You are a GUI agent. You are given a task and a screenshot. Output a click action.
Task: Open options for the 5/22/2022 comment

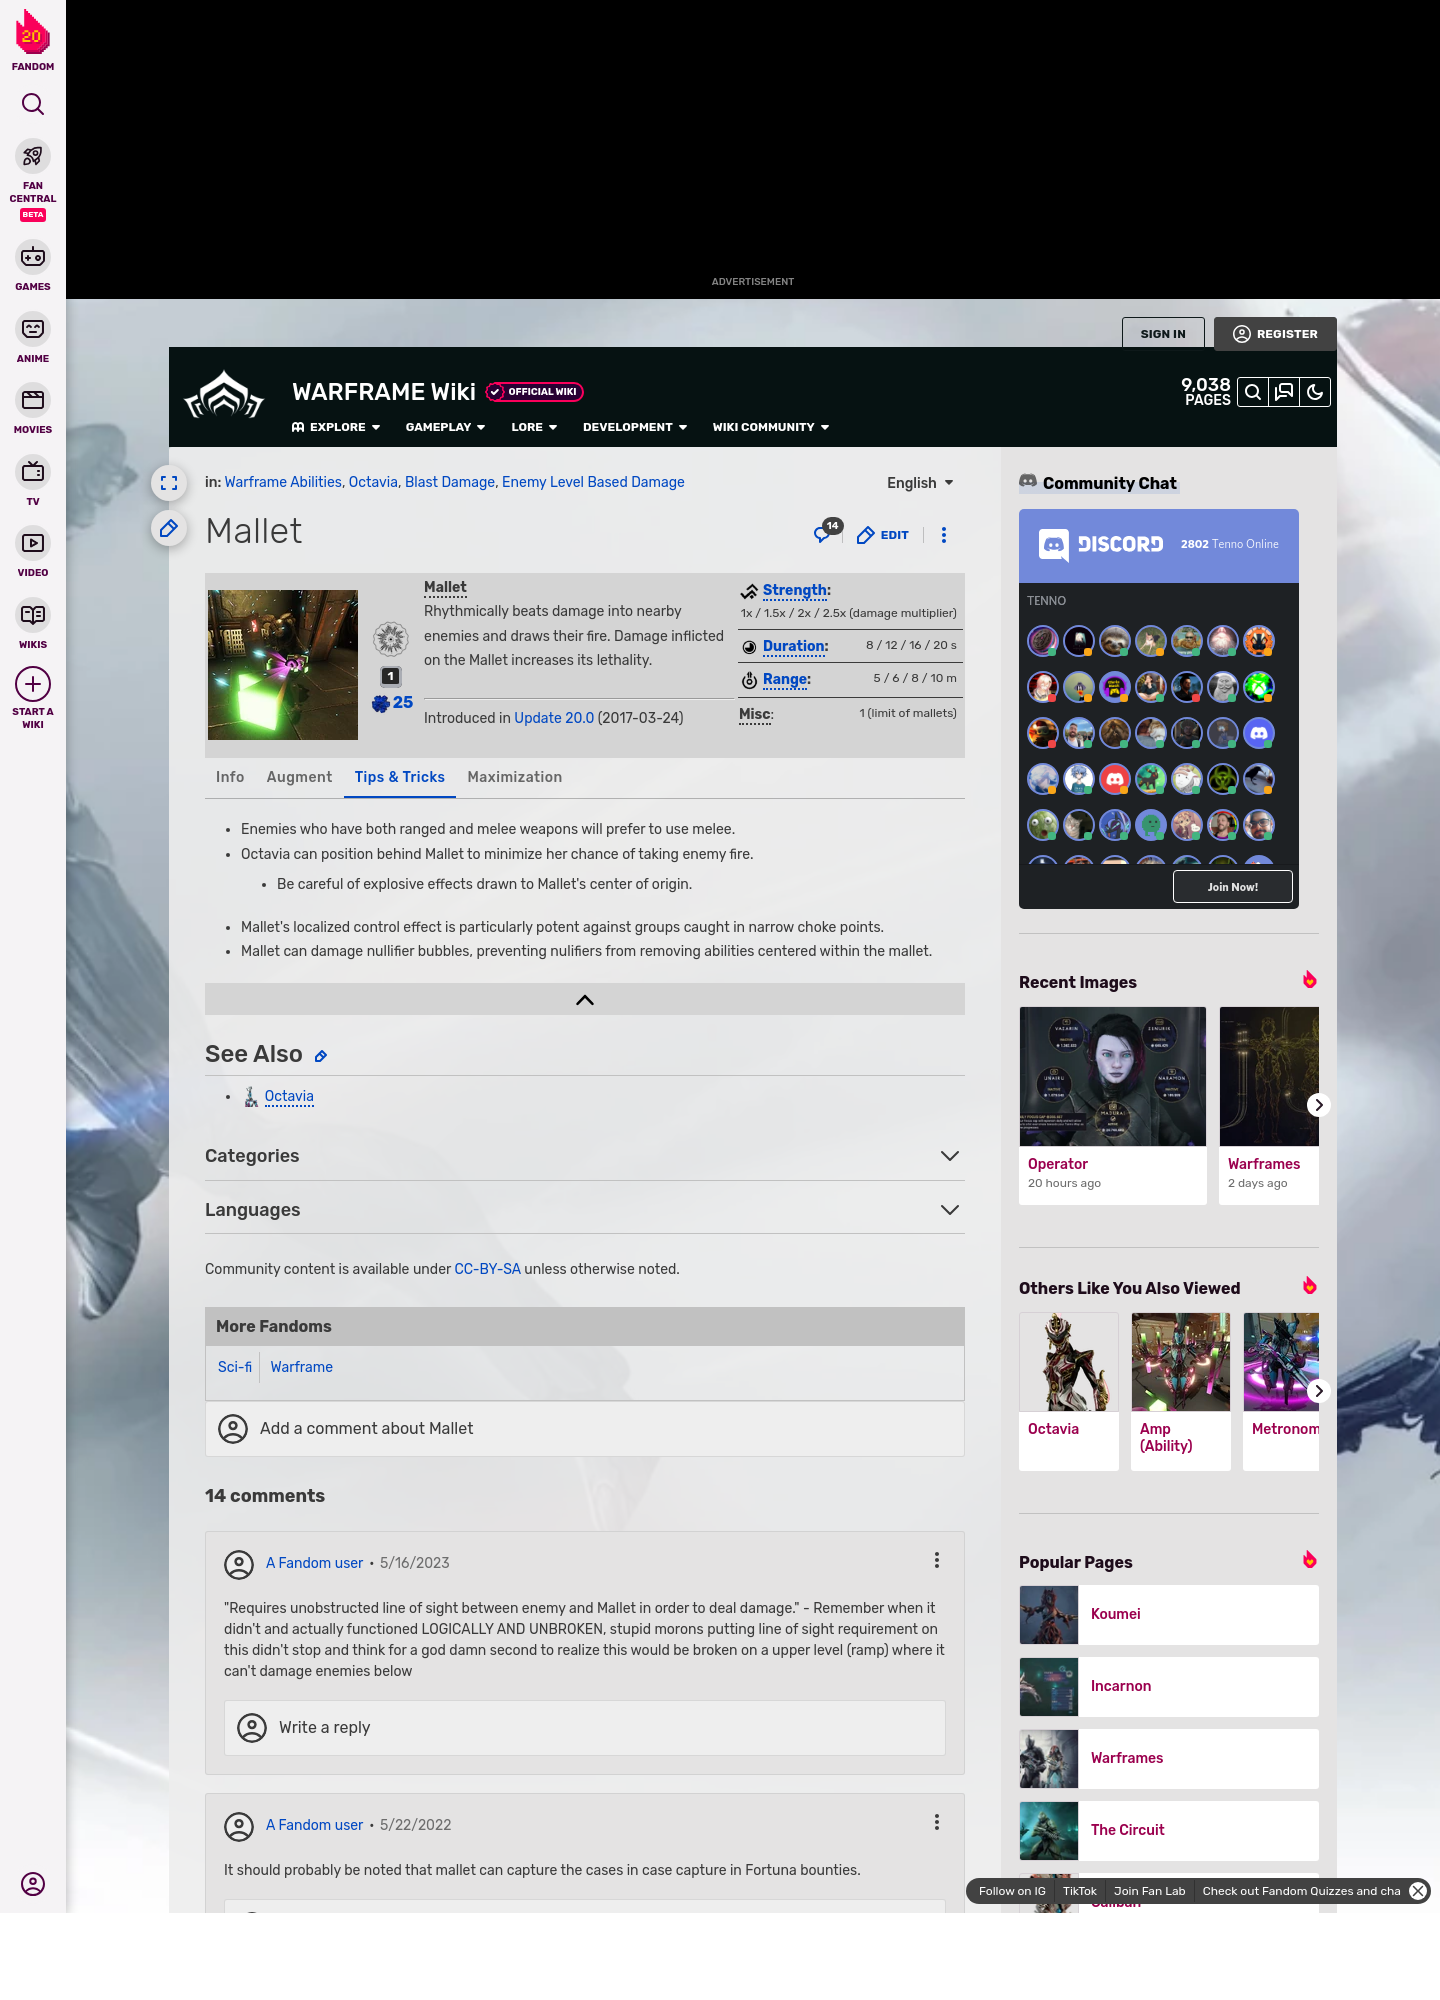[937, 1822]
